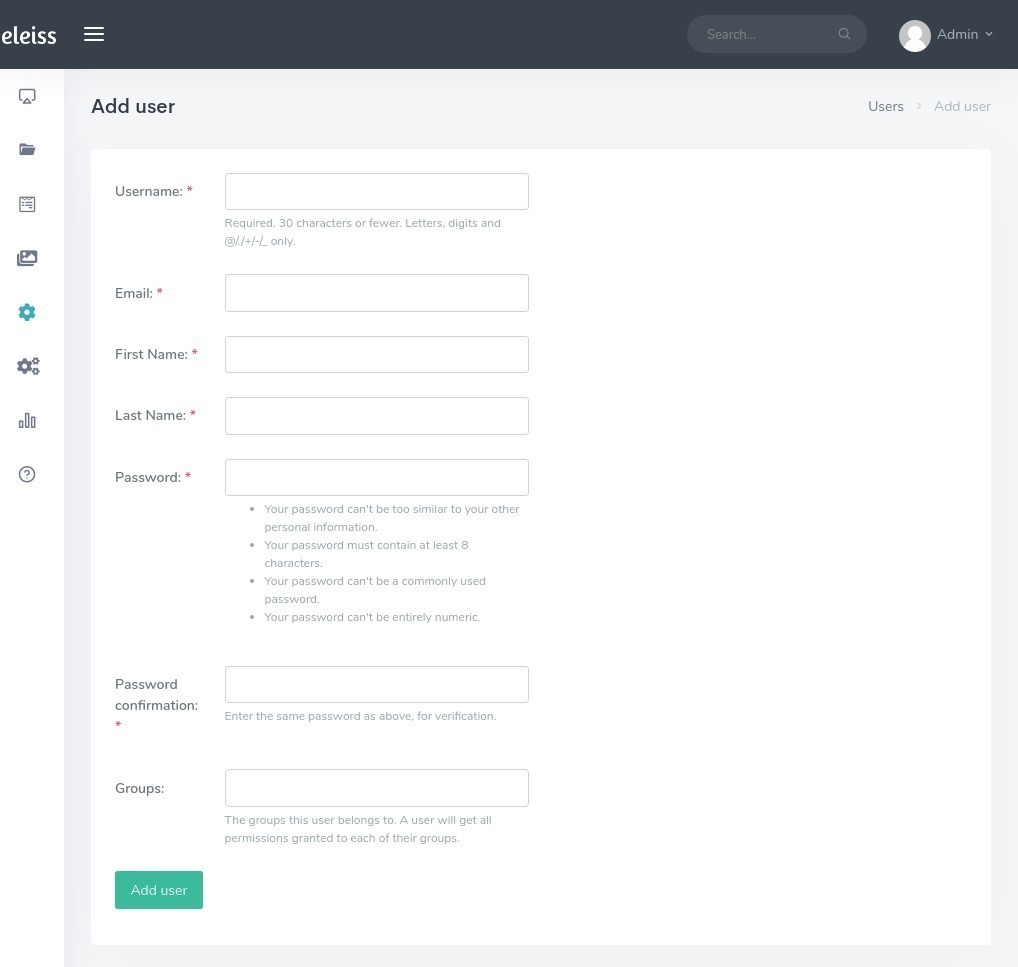This screenshot has width=1018, height=967.
Task: Expand the Admin user dropdown
Action: (x=965, y=34)
